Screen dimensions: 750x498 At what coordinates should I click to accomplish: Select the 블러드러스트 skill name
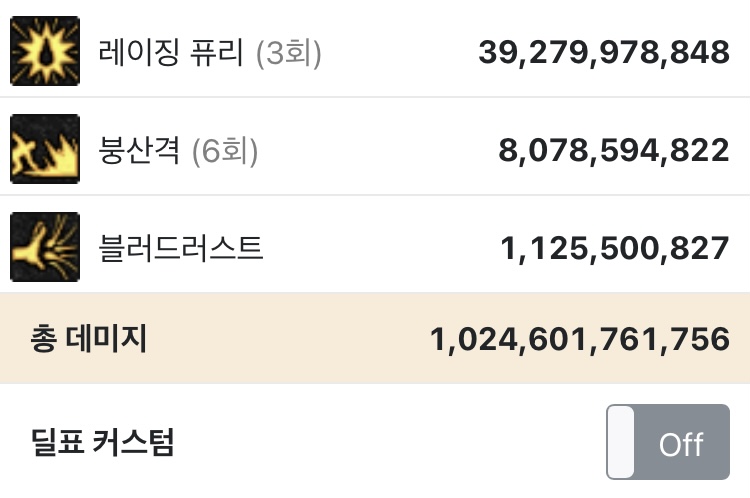pos(181,248)
